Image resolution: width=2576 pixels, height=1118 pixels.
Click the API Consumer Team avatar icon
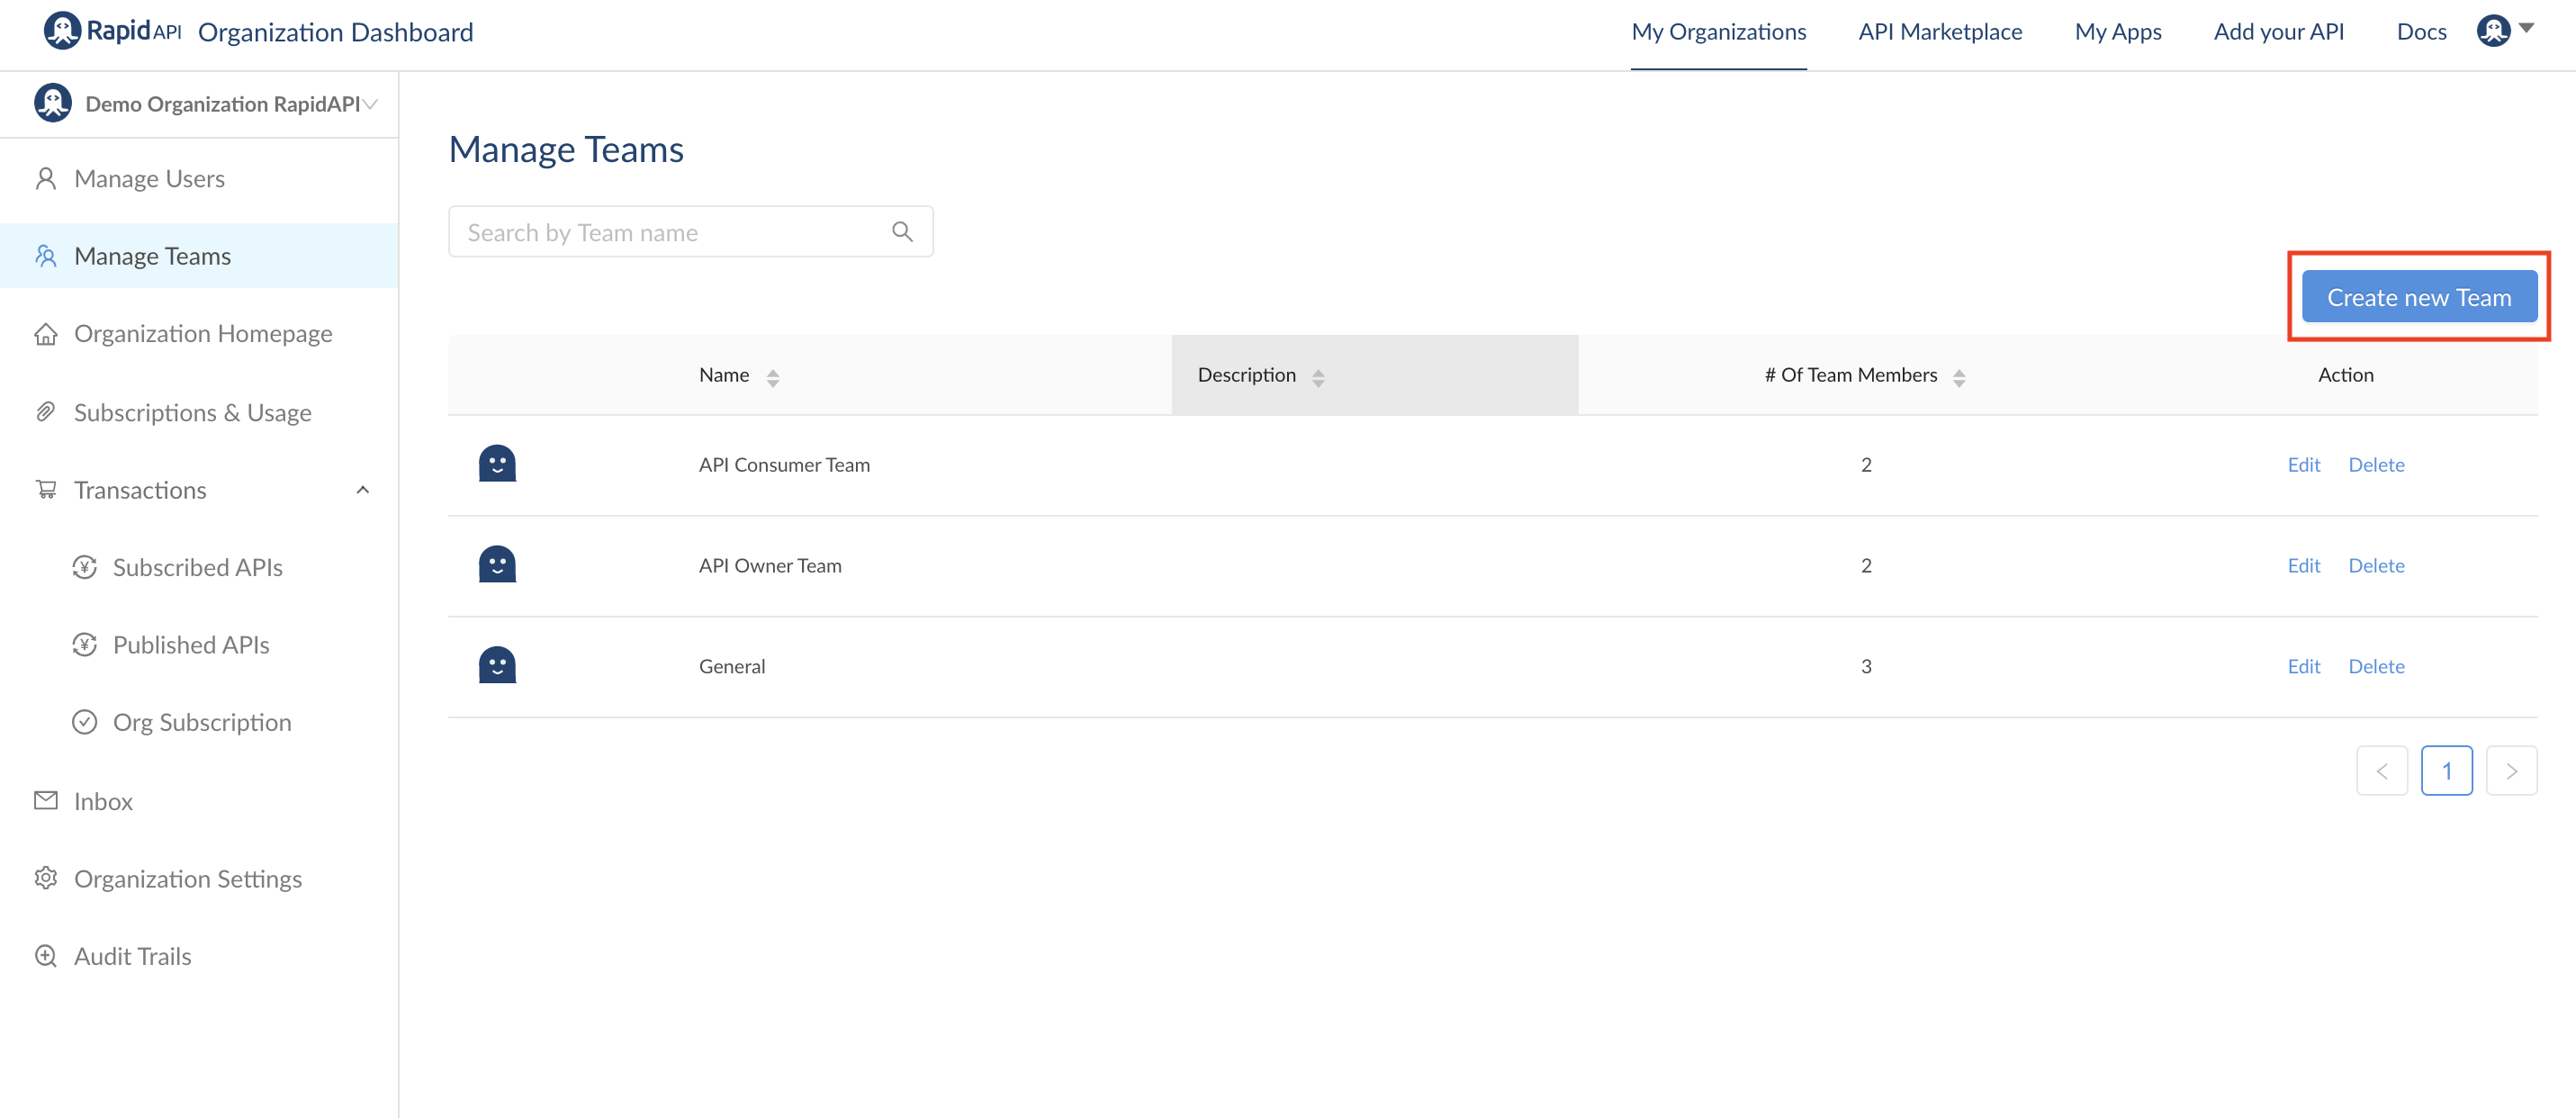pyautogui.click(x=497, y=464)
